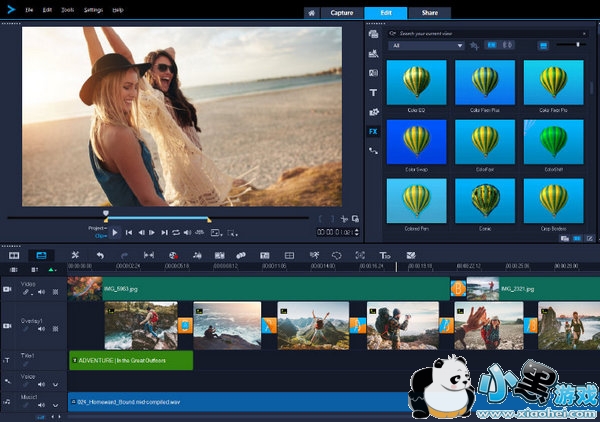Open the Tools menu
The width and height of the screenshot is (600, 422).
tap(67, 9)
